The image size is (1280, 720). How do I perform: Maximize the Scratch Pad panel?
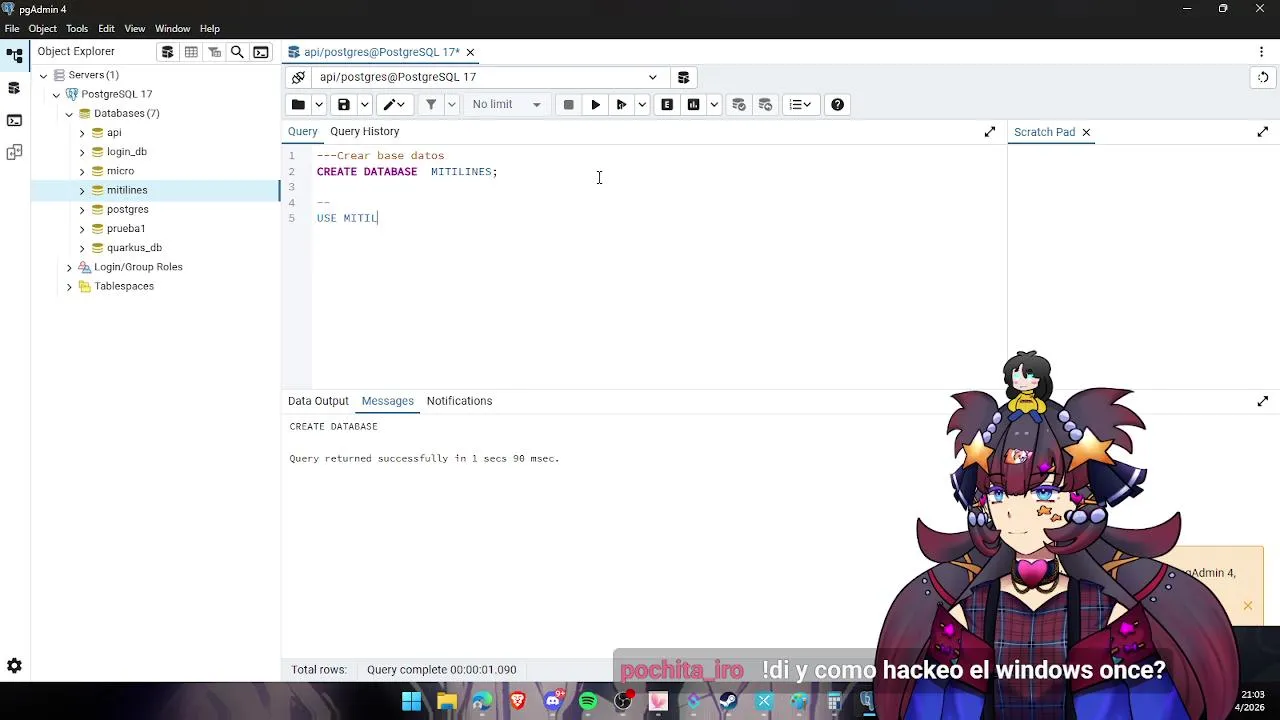1263,132
